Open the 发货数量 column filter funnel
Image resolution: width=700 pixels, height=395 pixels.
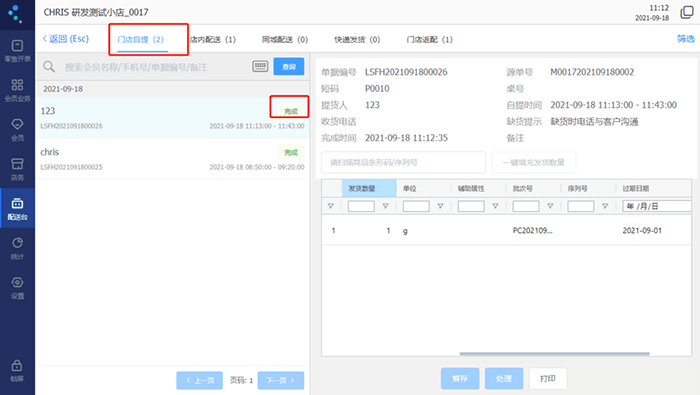[385, 206]
